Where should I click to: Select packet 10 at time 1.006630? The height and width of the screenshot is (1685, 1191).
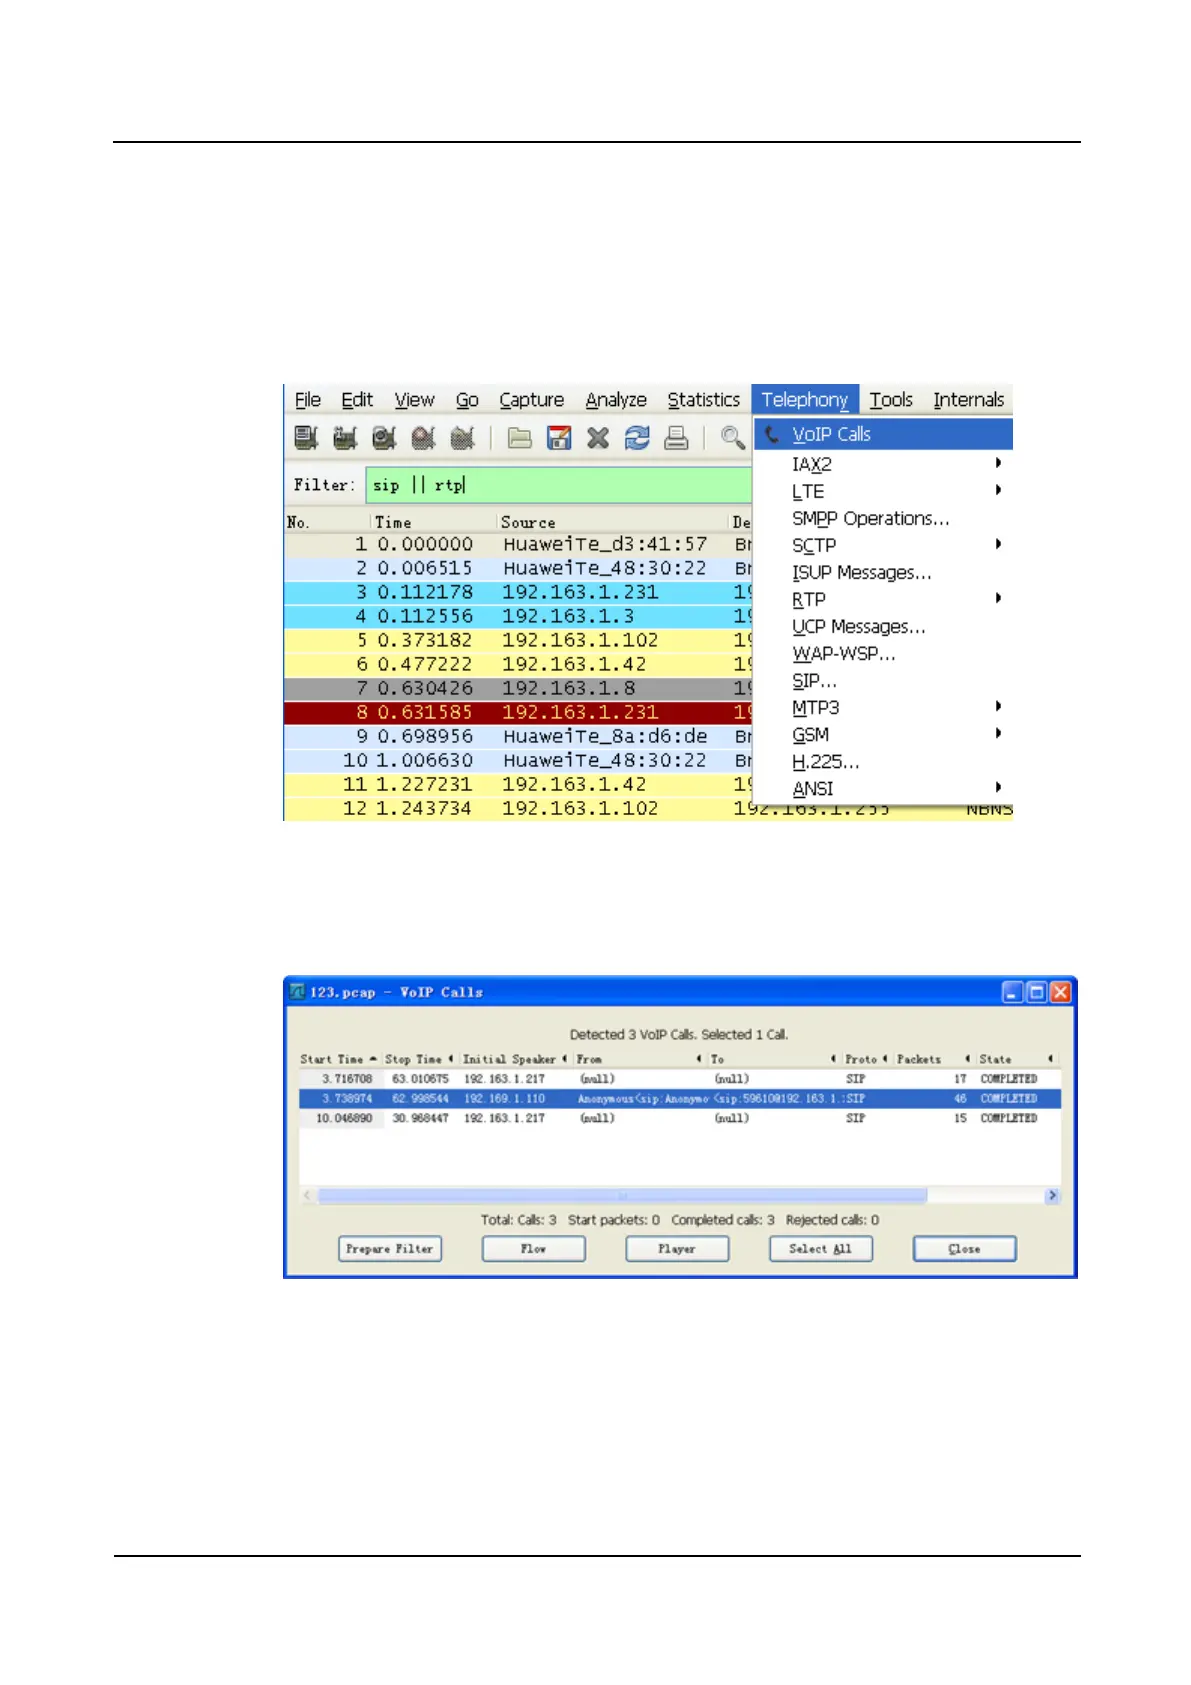(x=518, y=760)
